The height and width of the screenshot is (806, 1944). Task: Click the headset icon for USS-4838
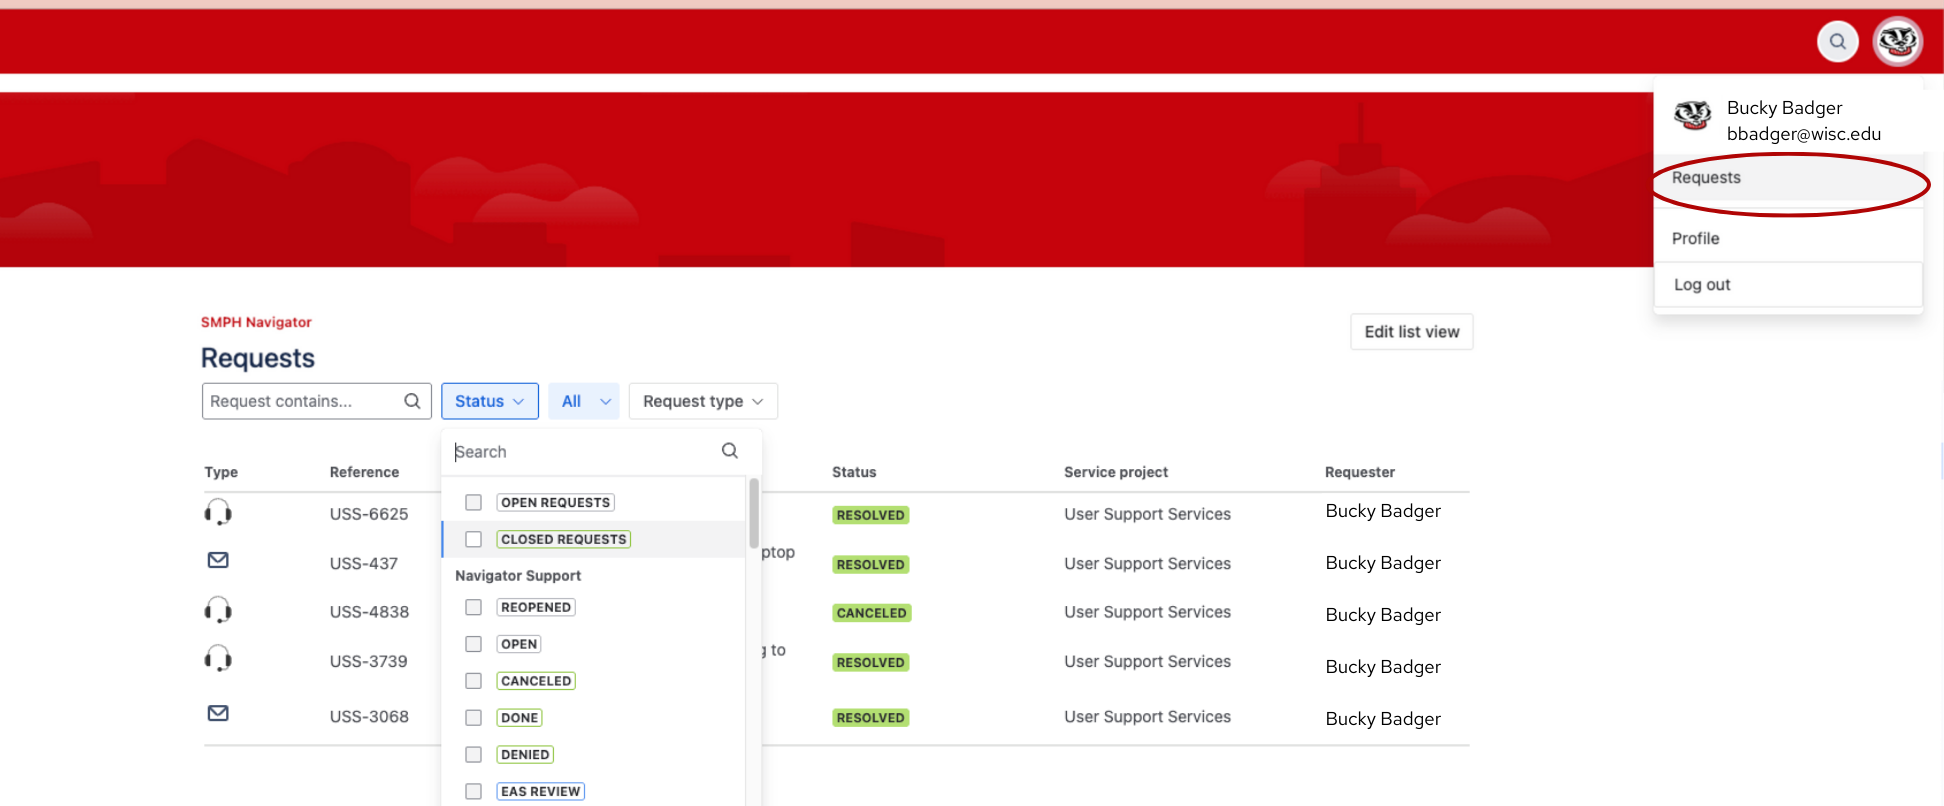tap(218, 610)
